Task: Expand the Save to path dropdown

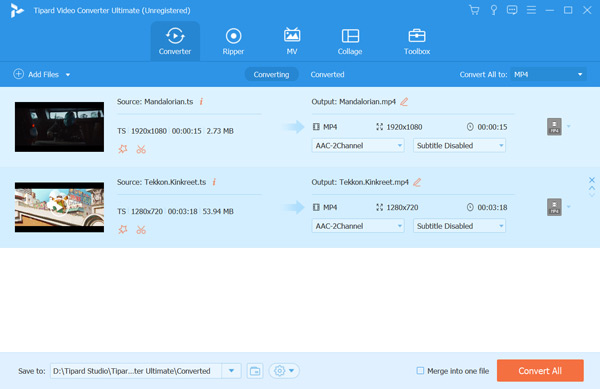Action: point(232,371)
